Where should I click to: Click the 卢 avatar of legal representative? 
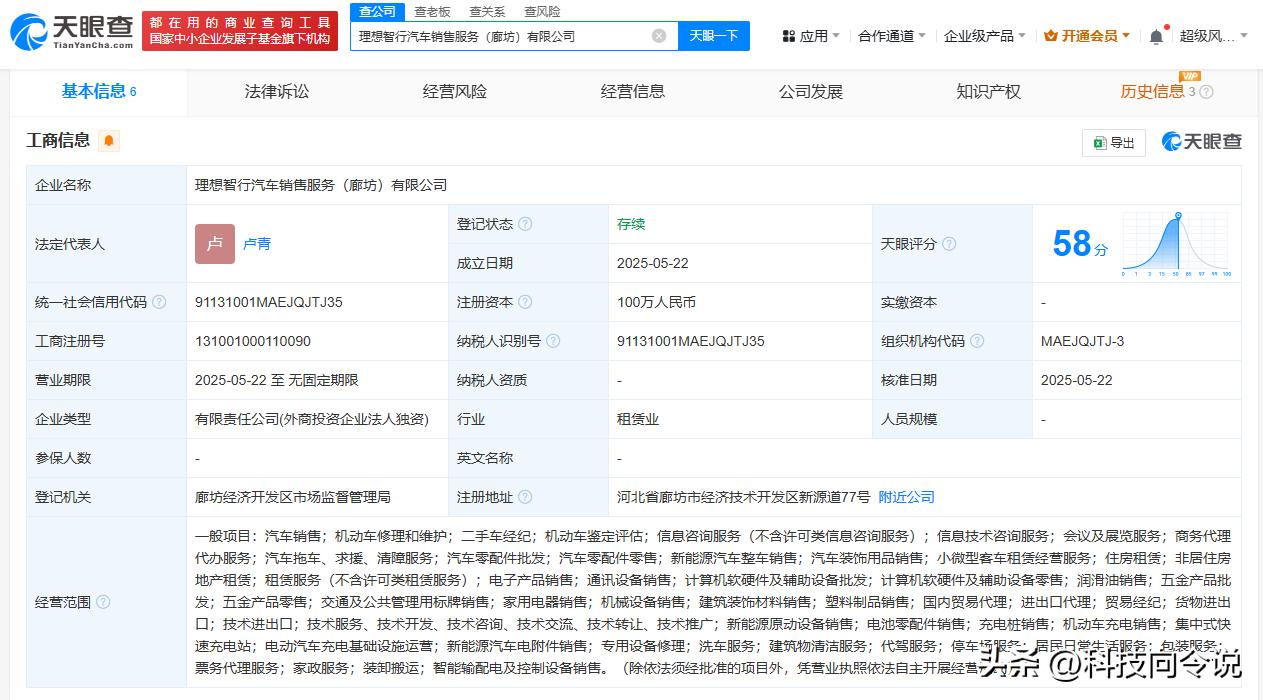(x=215, y=244)
